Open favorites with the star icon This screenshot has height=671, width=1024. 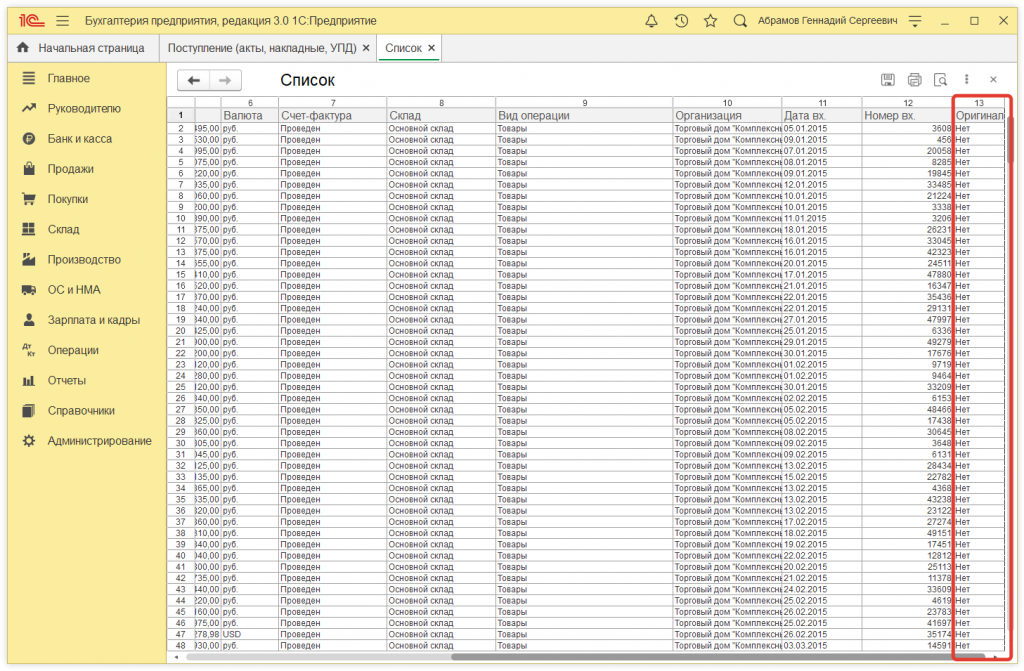710,21
